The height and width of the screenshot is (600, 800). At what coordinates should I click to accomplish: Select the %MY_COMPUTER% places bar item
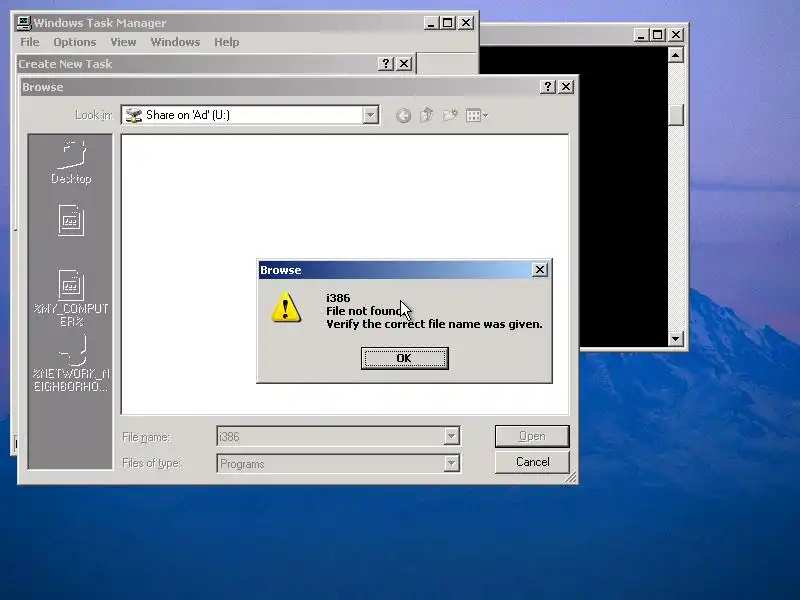click(71, 298)
